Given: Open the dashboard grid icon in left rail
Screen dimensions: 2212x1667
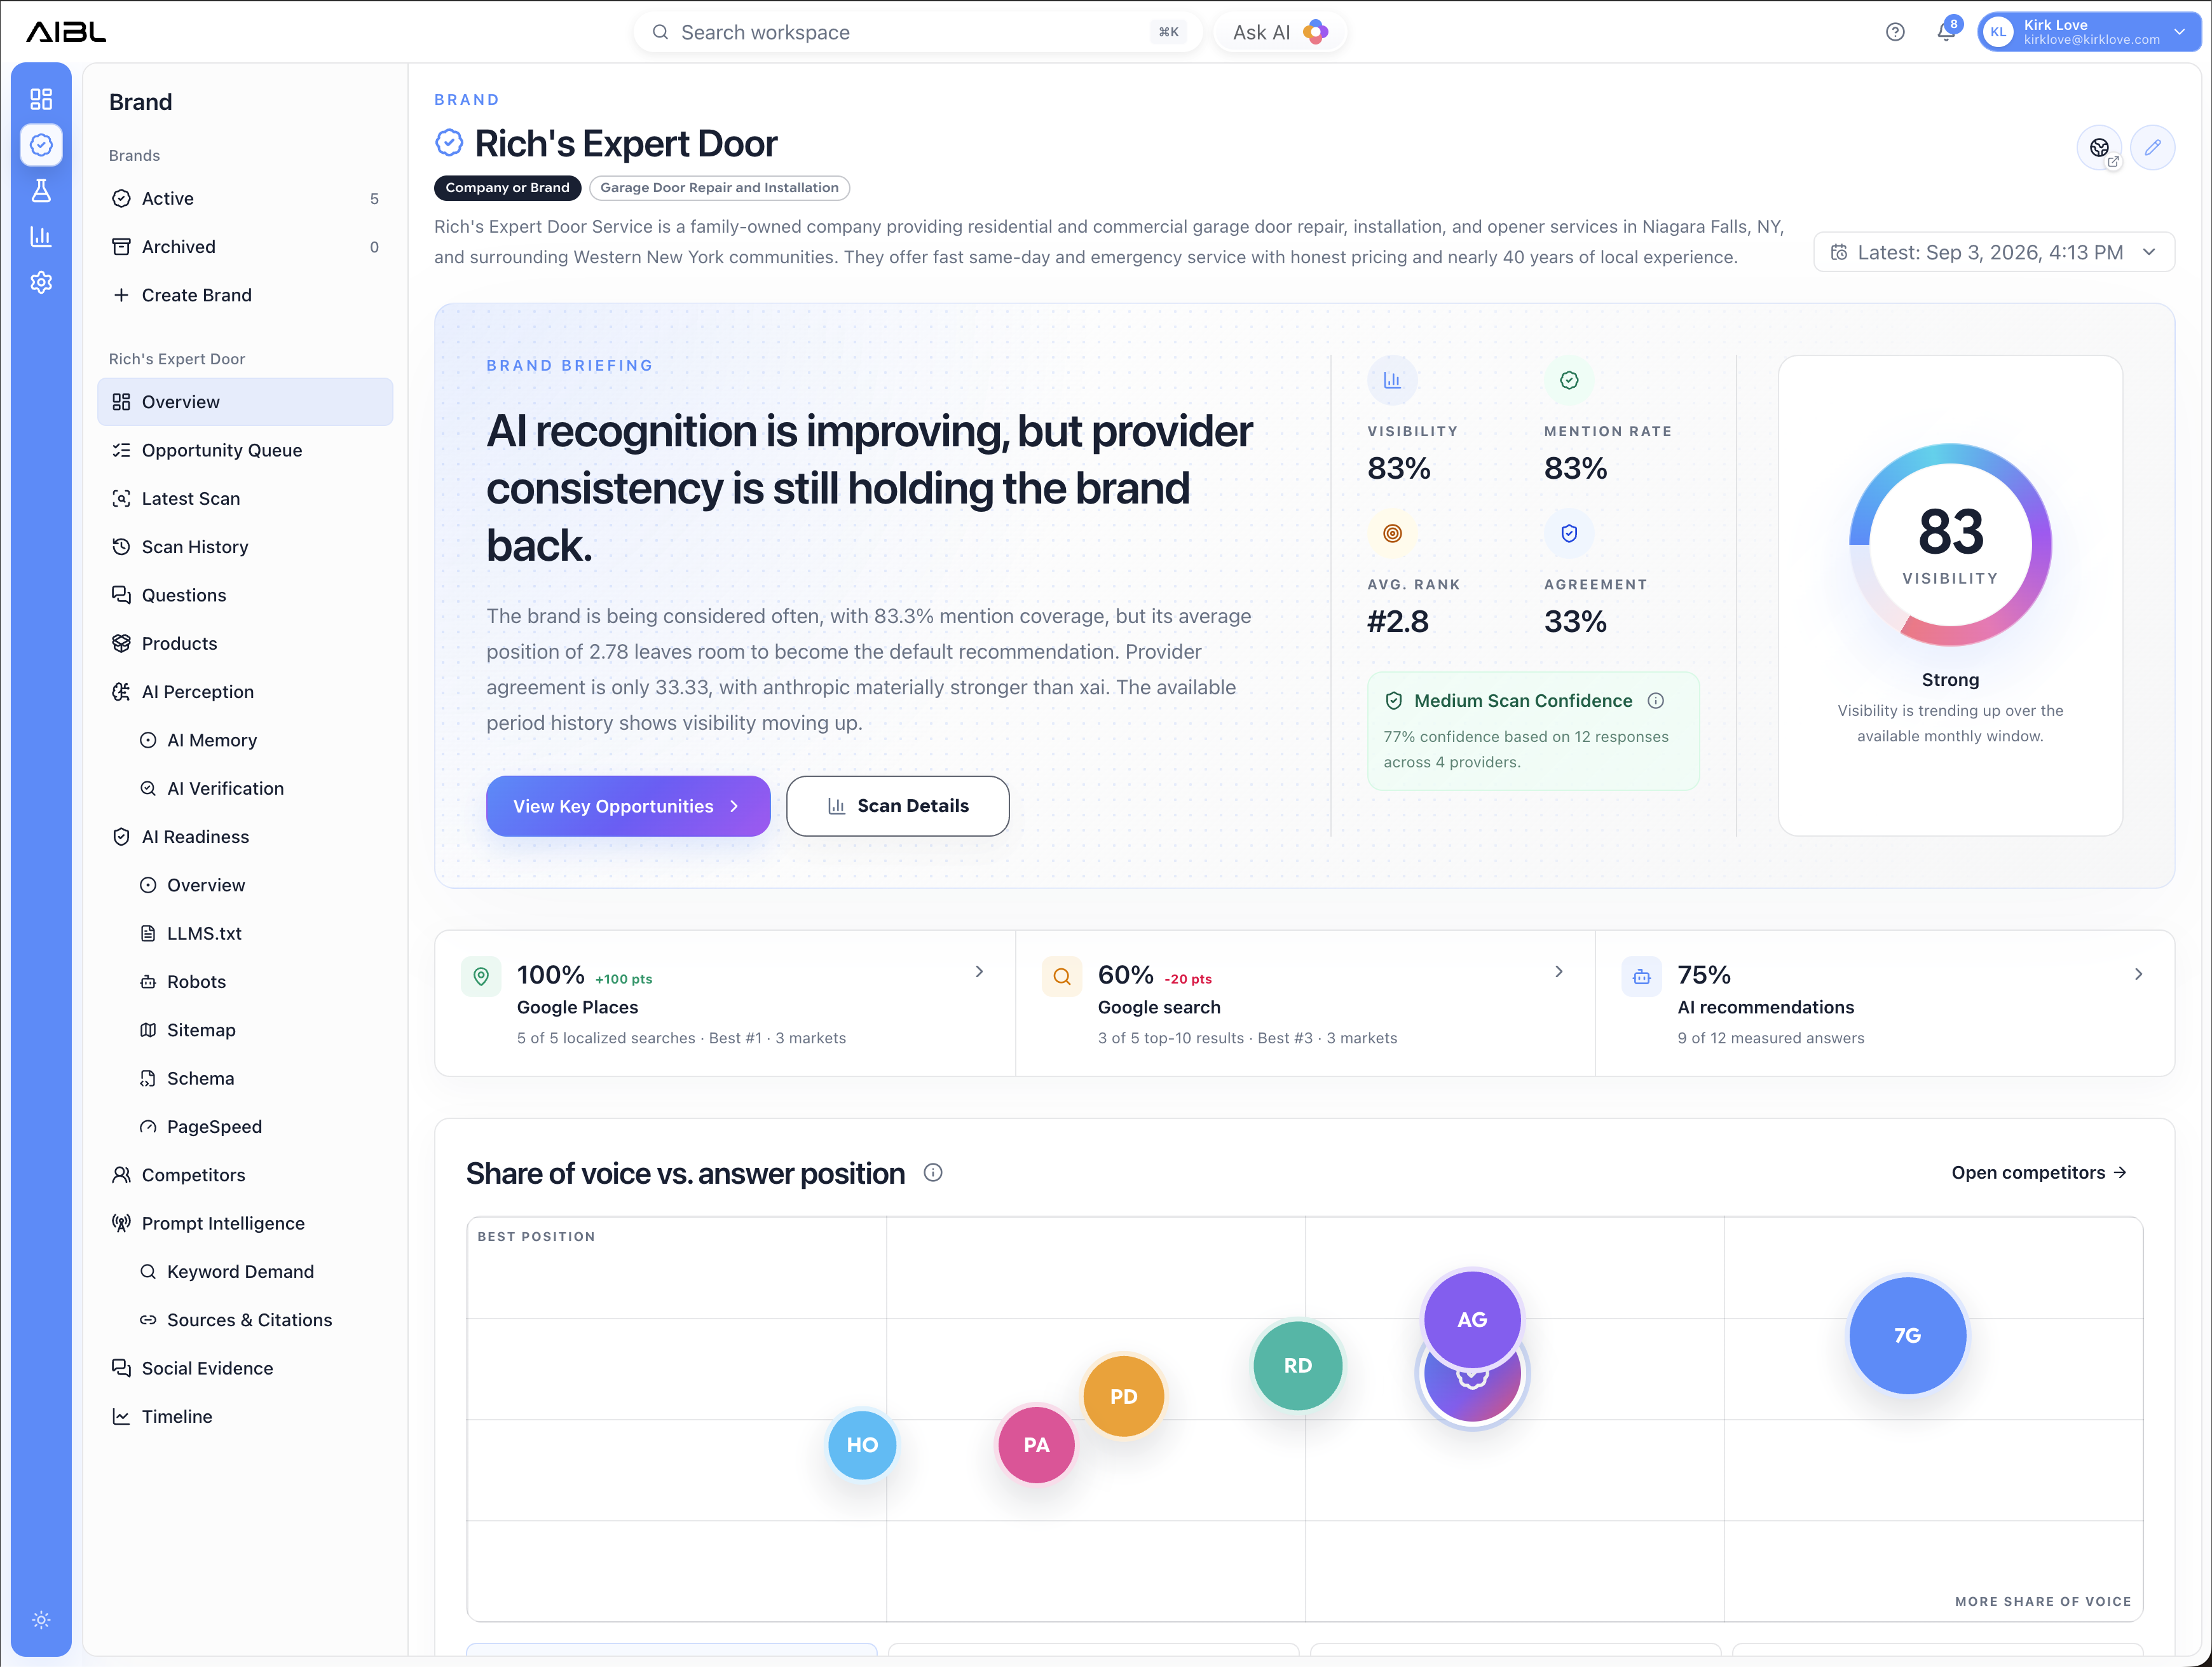Looking at the screenshot, I should (41, 99).
